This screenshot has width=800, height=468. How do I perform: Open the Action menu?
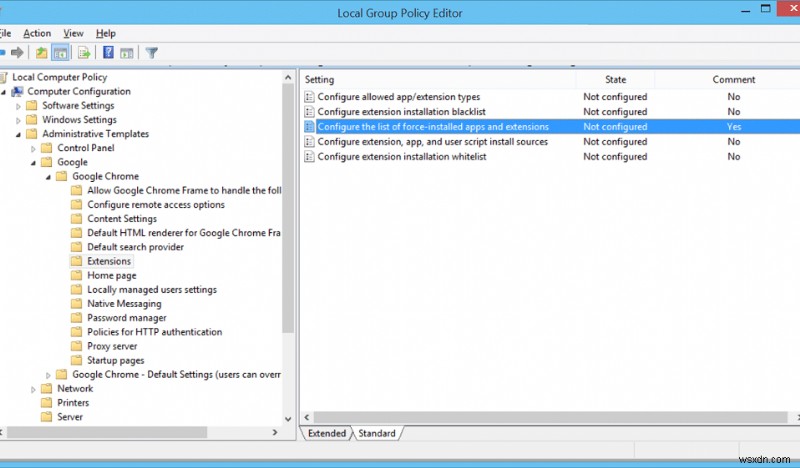click(37, 33)
